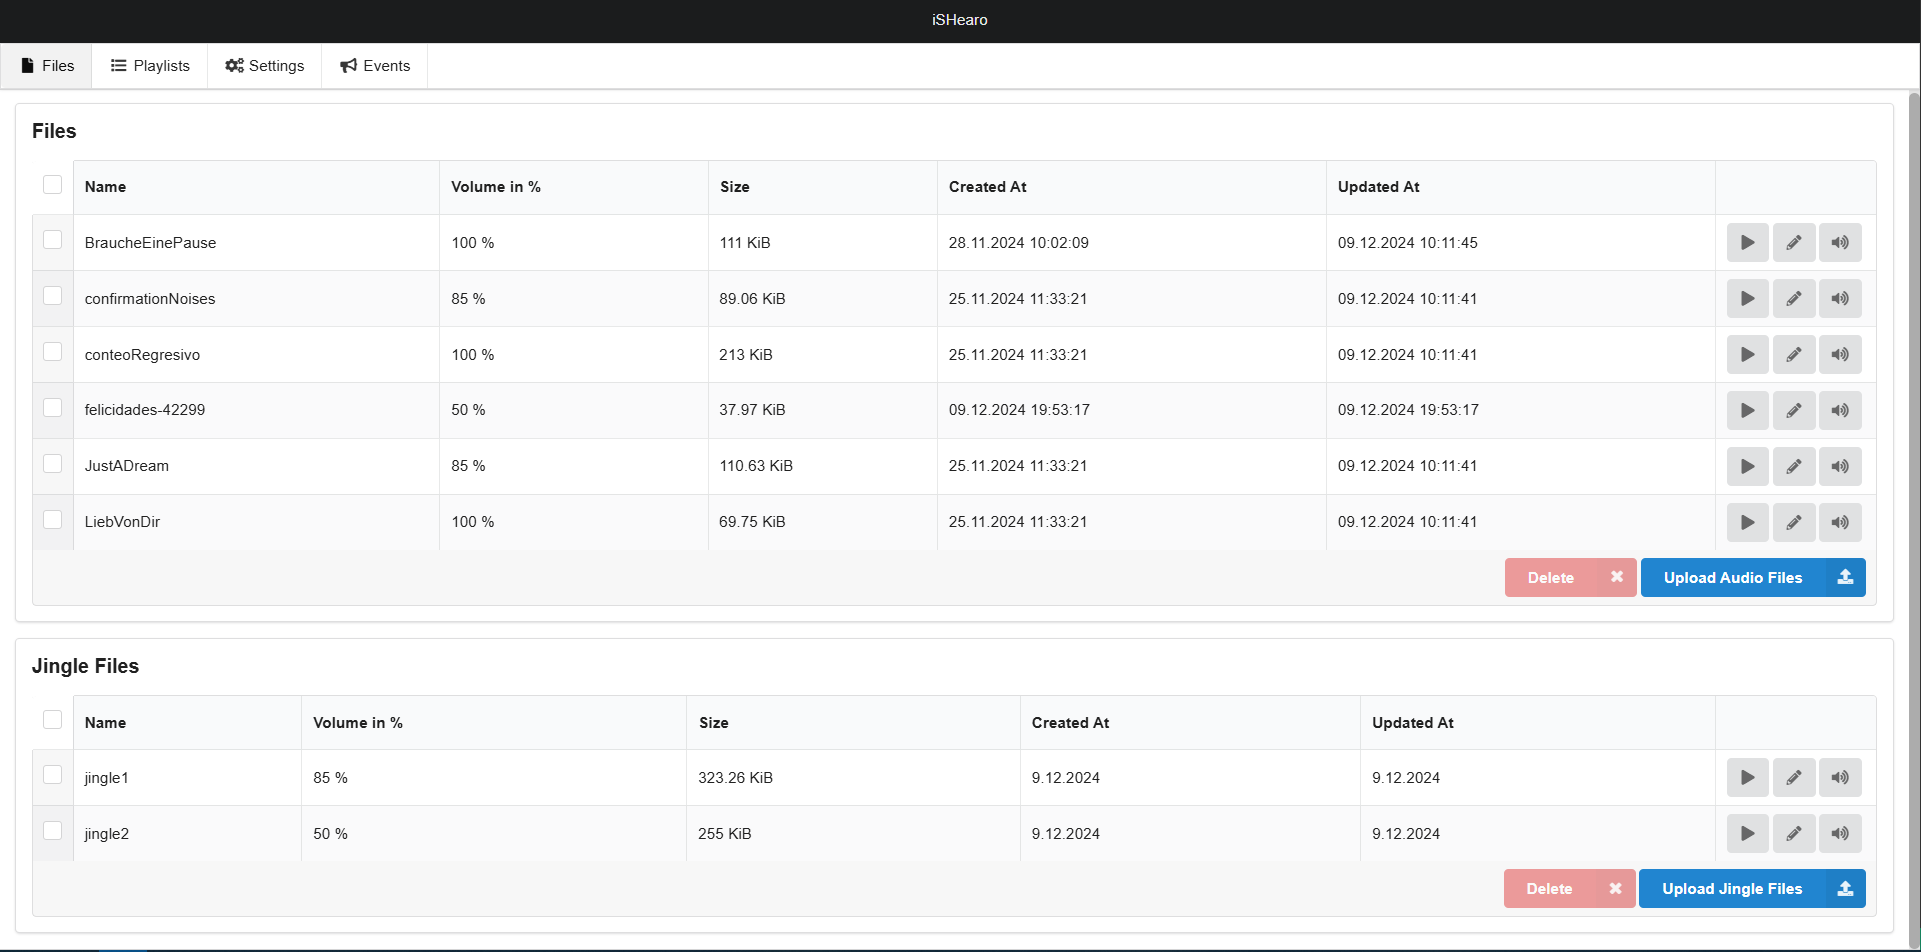Adjust volume for conteoRegresivo file
The width and height of the screenshot is (1921, 952).
pyautogui.click(x=1840, y=355)
